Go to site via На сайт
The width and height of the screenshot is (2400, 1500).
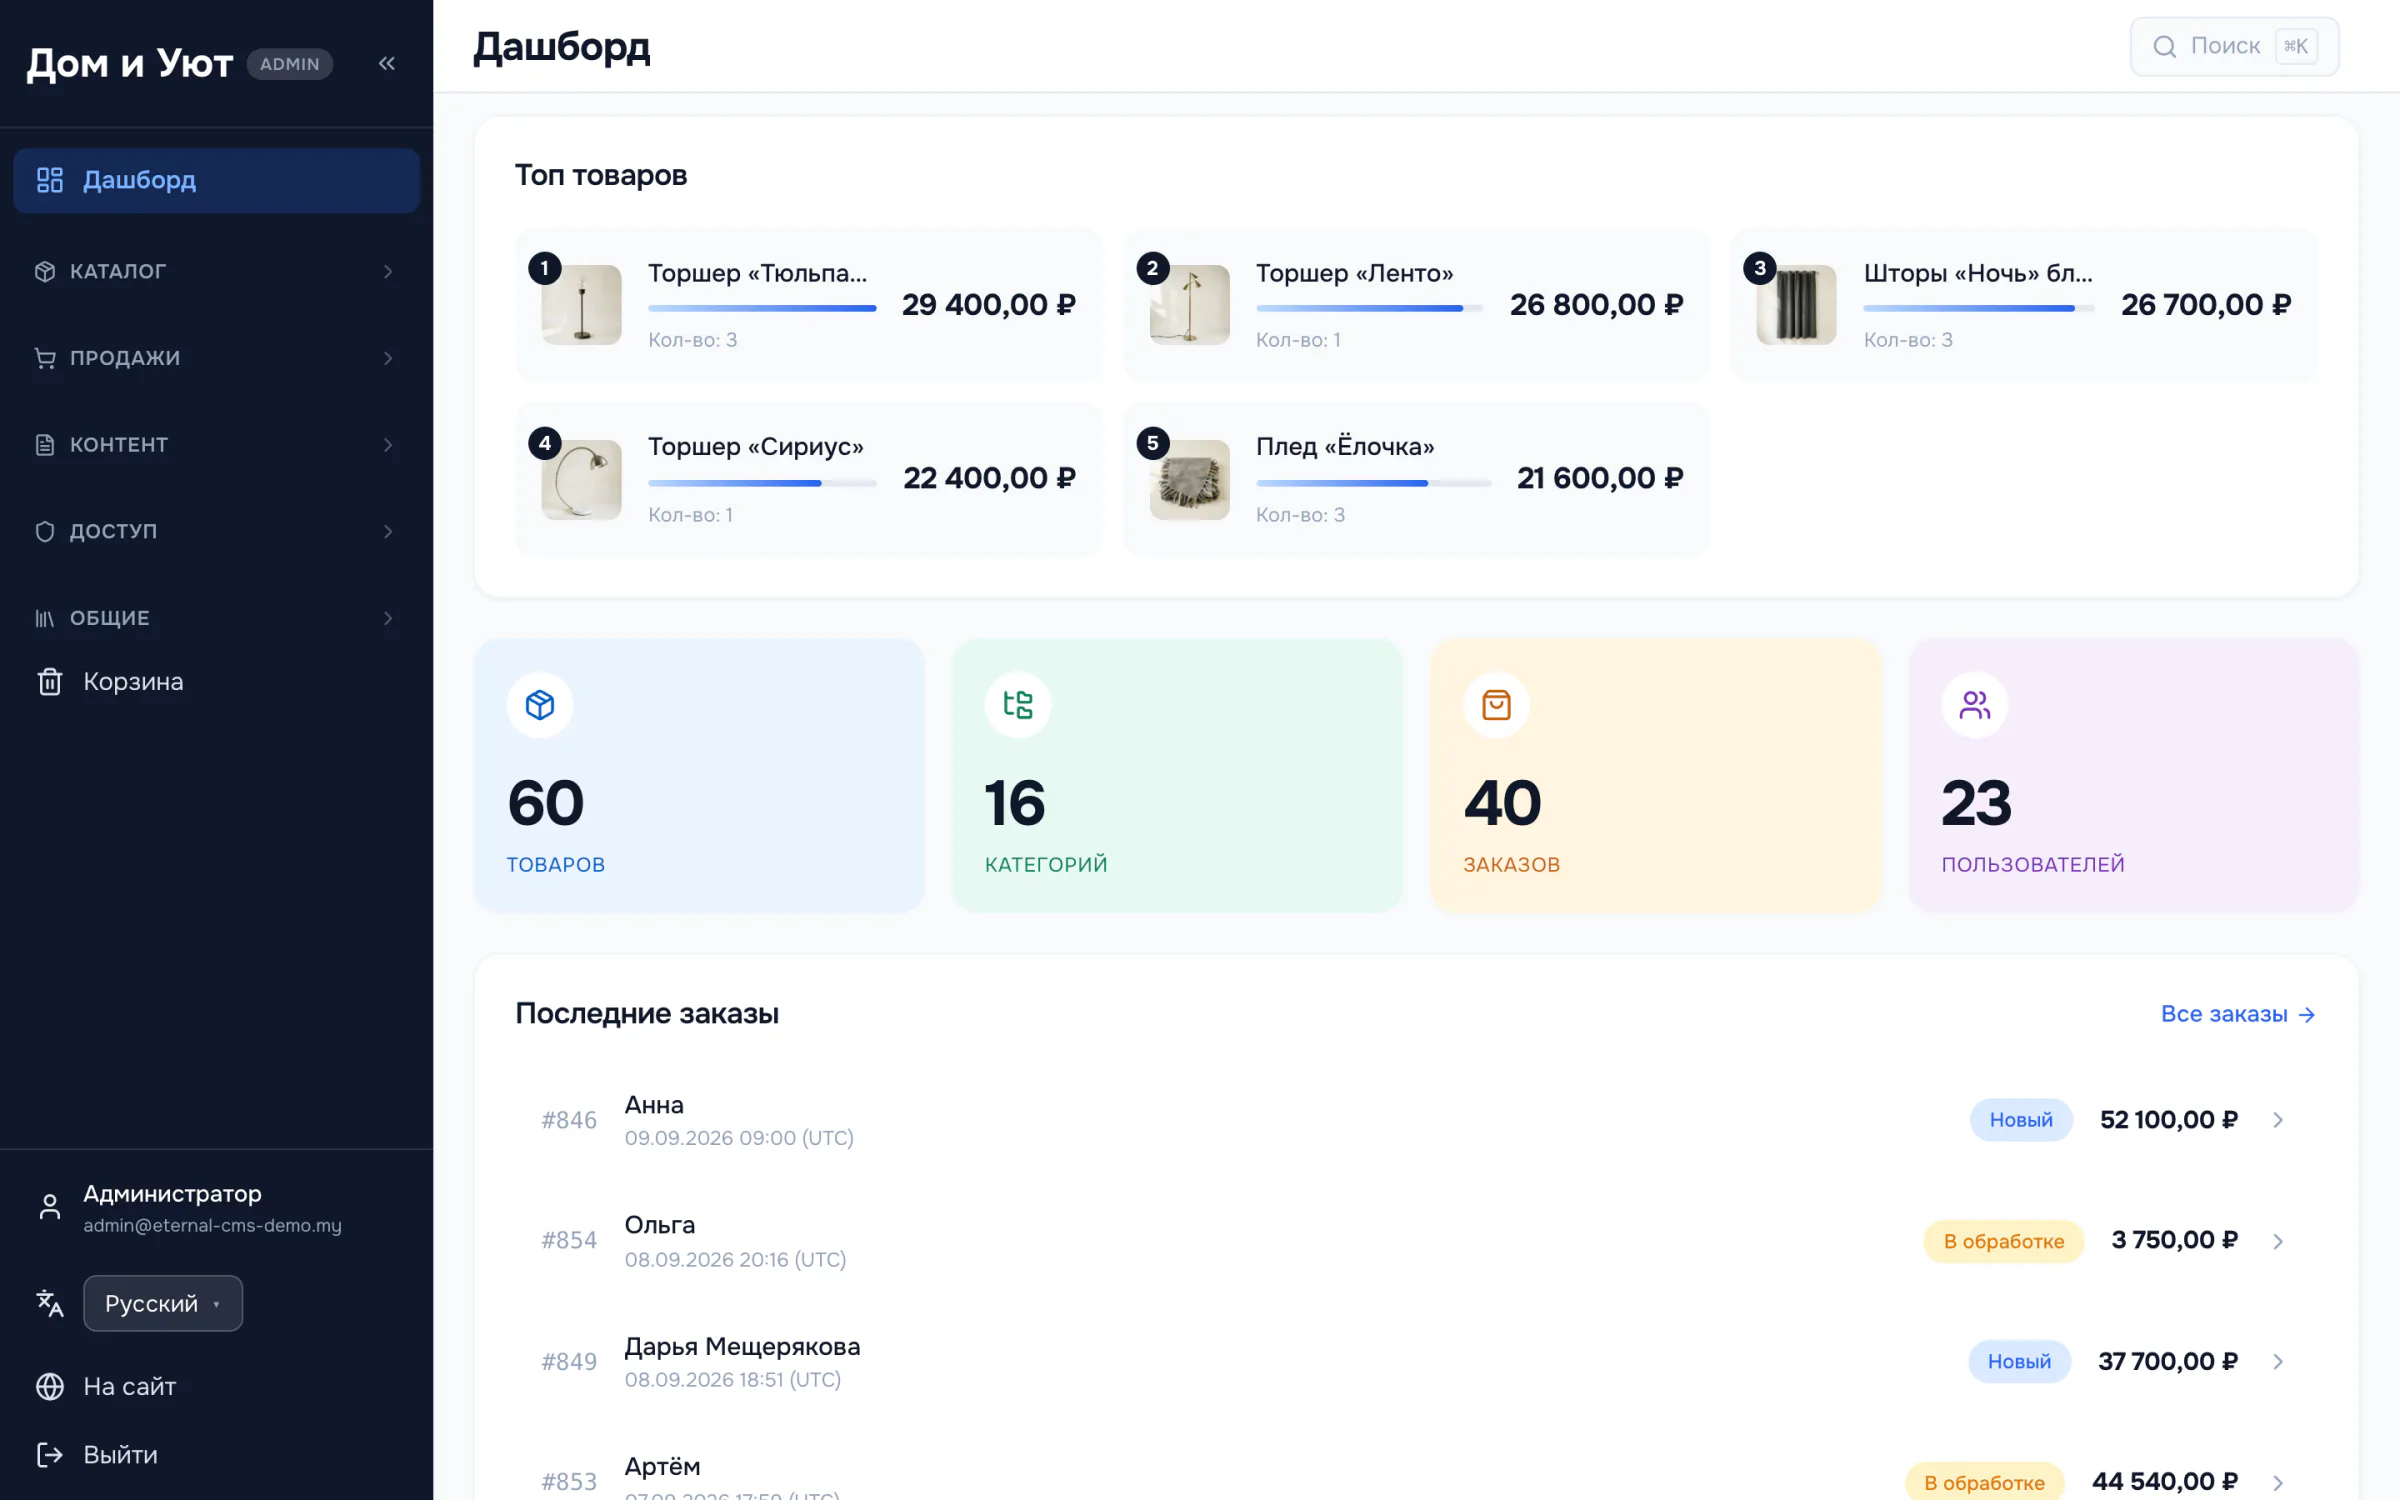point(130,1386)
